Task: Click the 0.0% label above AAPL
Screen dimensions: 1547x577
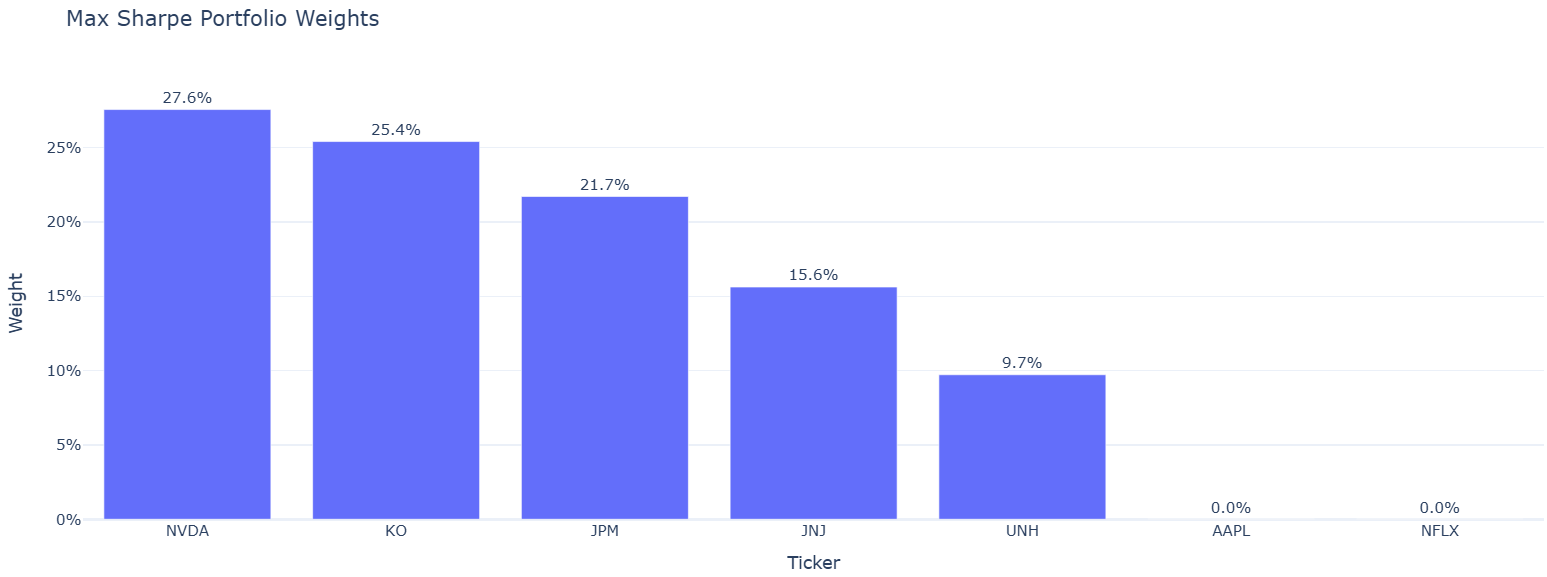Action: coord(1231,508)
